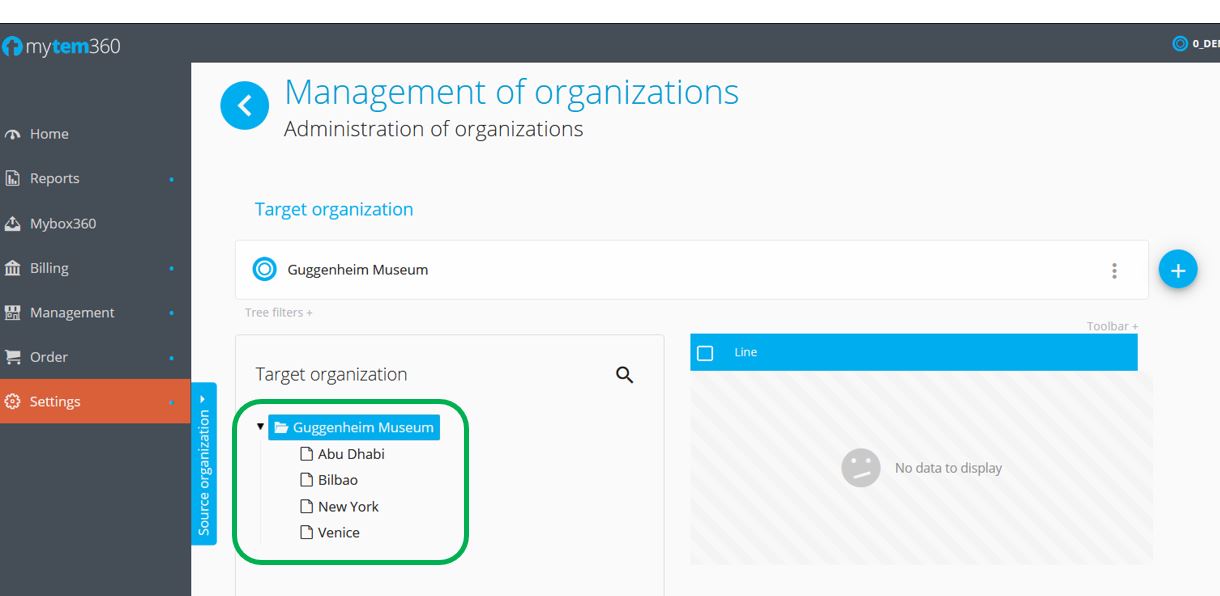Click the Venice file icon
This screenshot has height=596, width=1220.
307,532
